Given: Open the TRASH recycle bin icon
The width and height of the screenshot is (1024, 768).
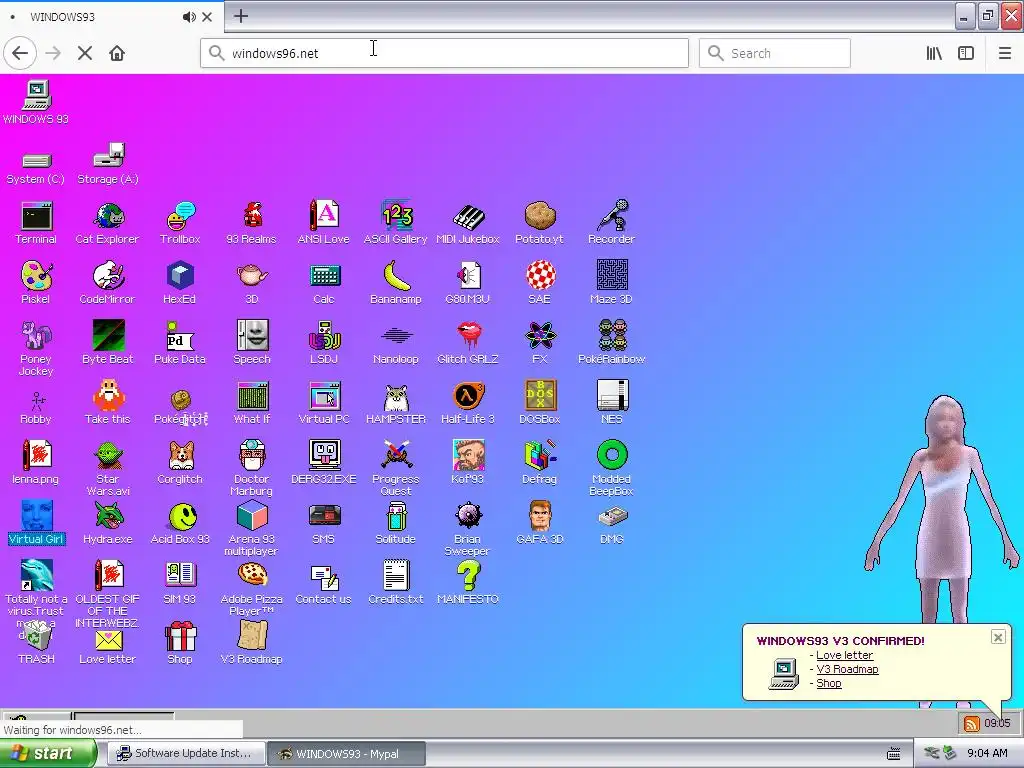Looking at the screenshot, I should click(x=36, y=643).
